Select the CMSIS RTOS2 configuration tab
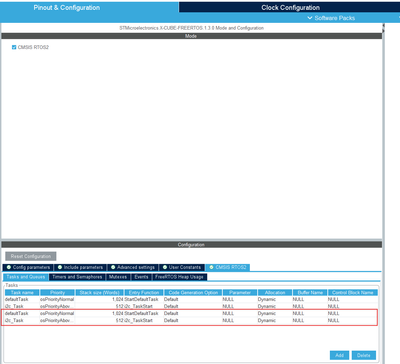The width and height of the screenshot is (400, 364). [x=228, y=267]
